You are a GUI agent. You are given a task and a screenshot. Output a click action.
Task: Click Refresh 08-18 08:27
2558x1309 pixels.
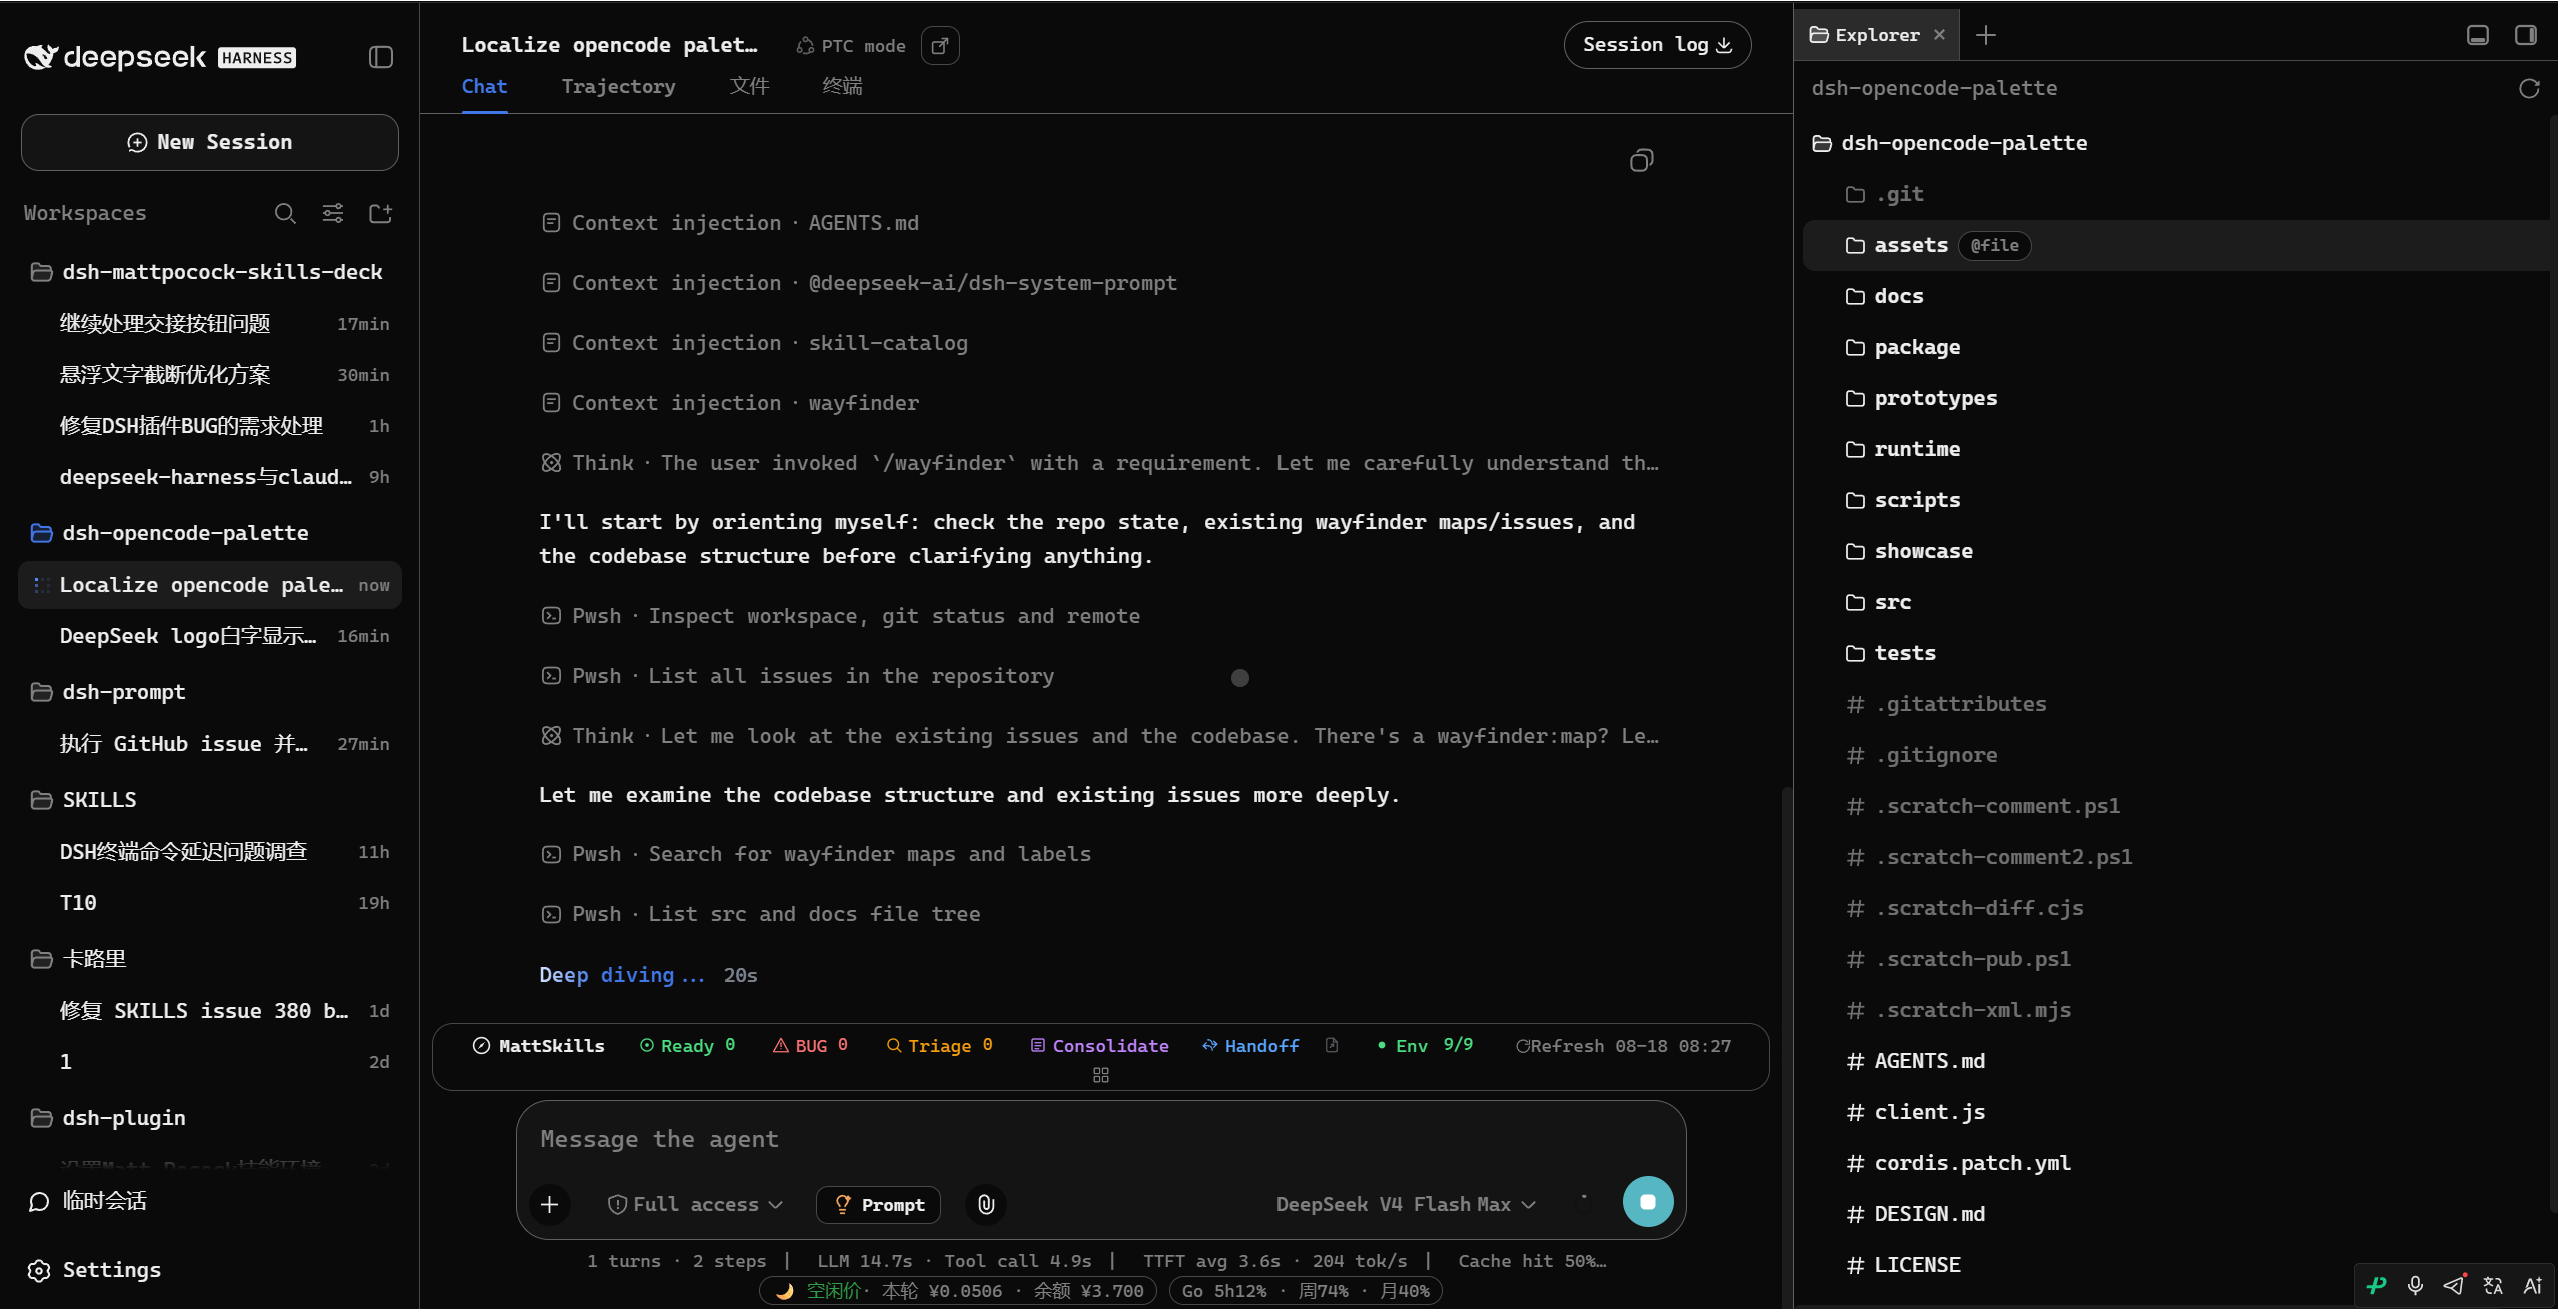1623,1045
